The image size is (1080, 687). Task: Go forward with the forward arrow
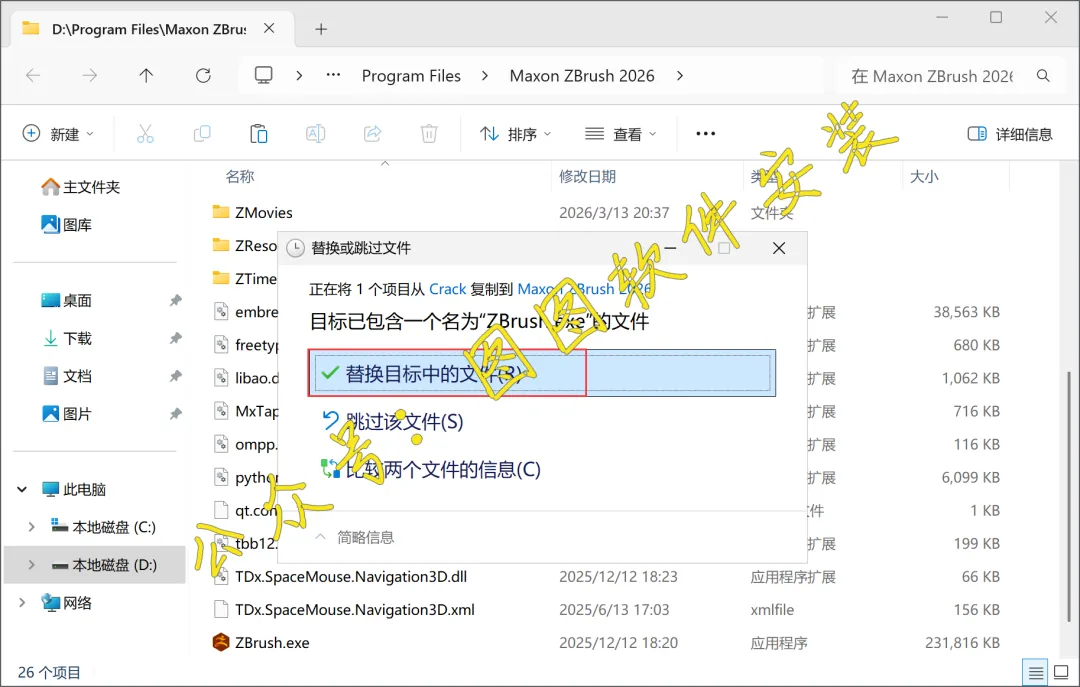pos(90,76)
